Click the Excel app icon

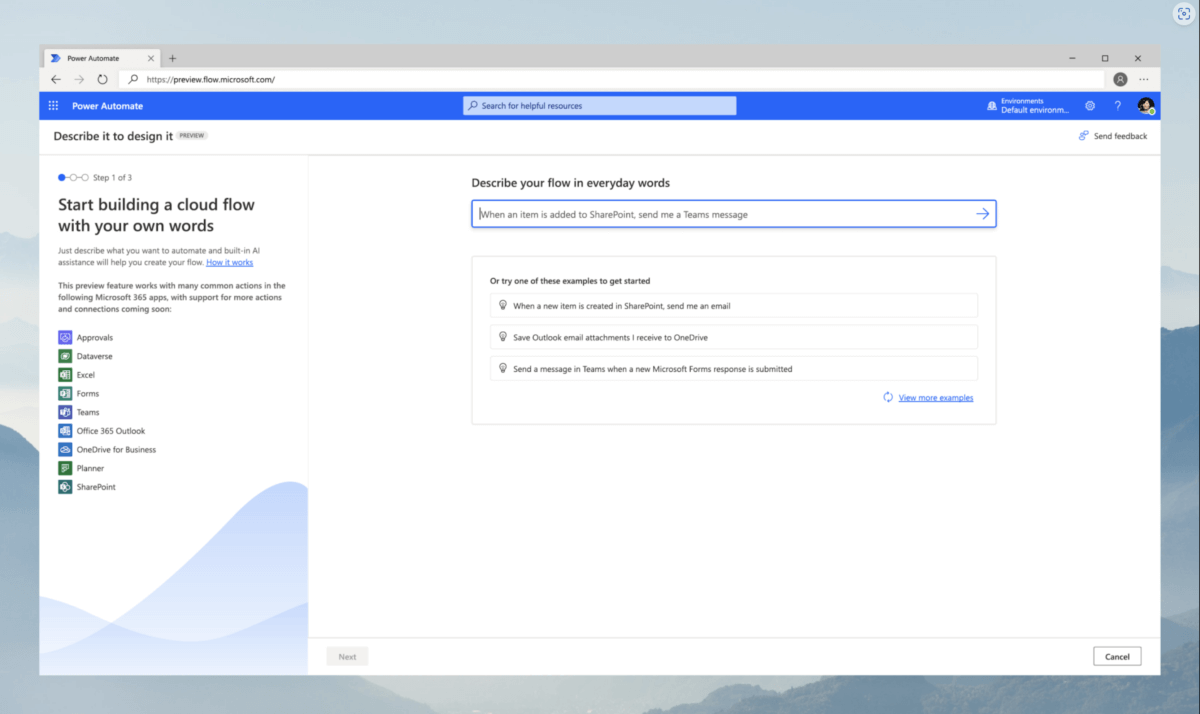click(65, 375)
